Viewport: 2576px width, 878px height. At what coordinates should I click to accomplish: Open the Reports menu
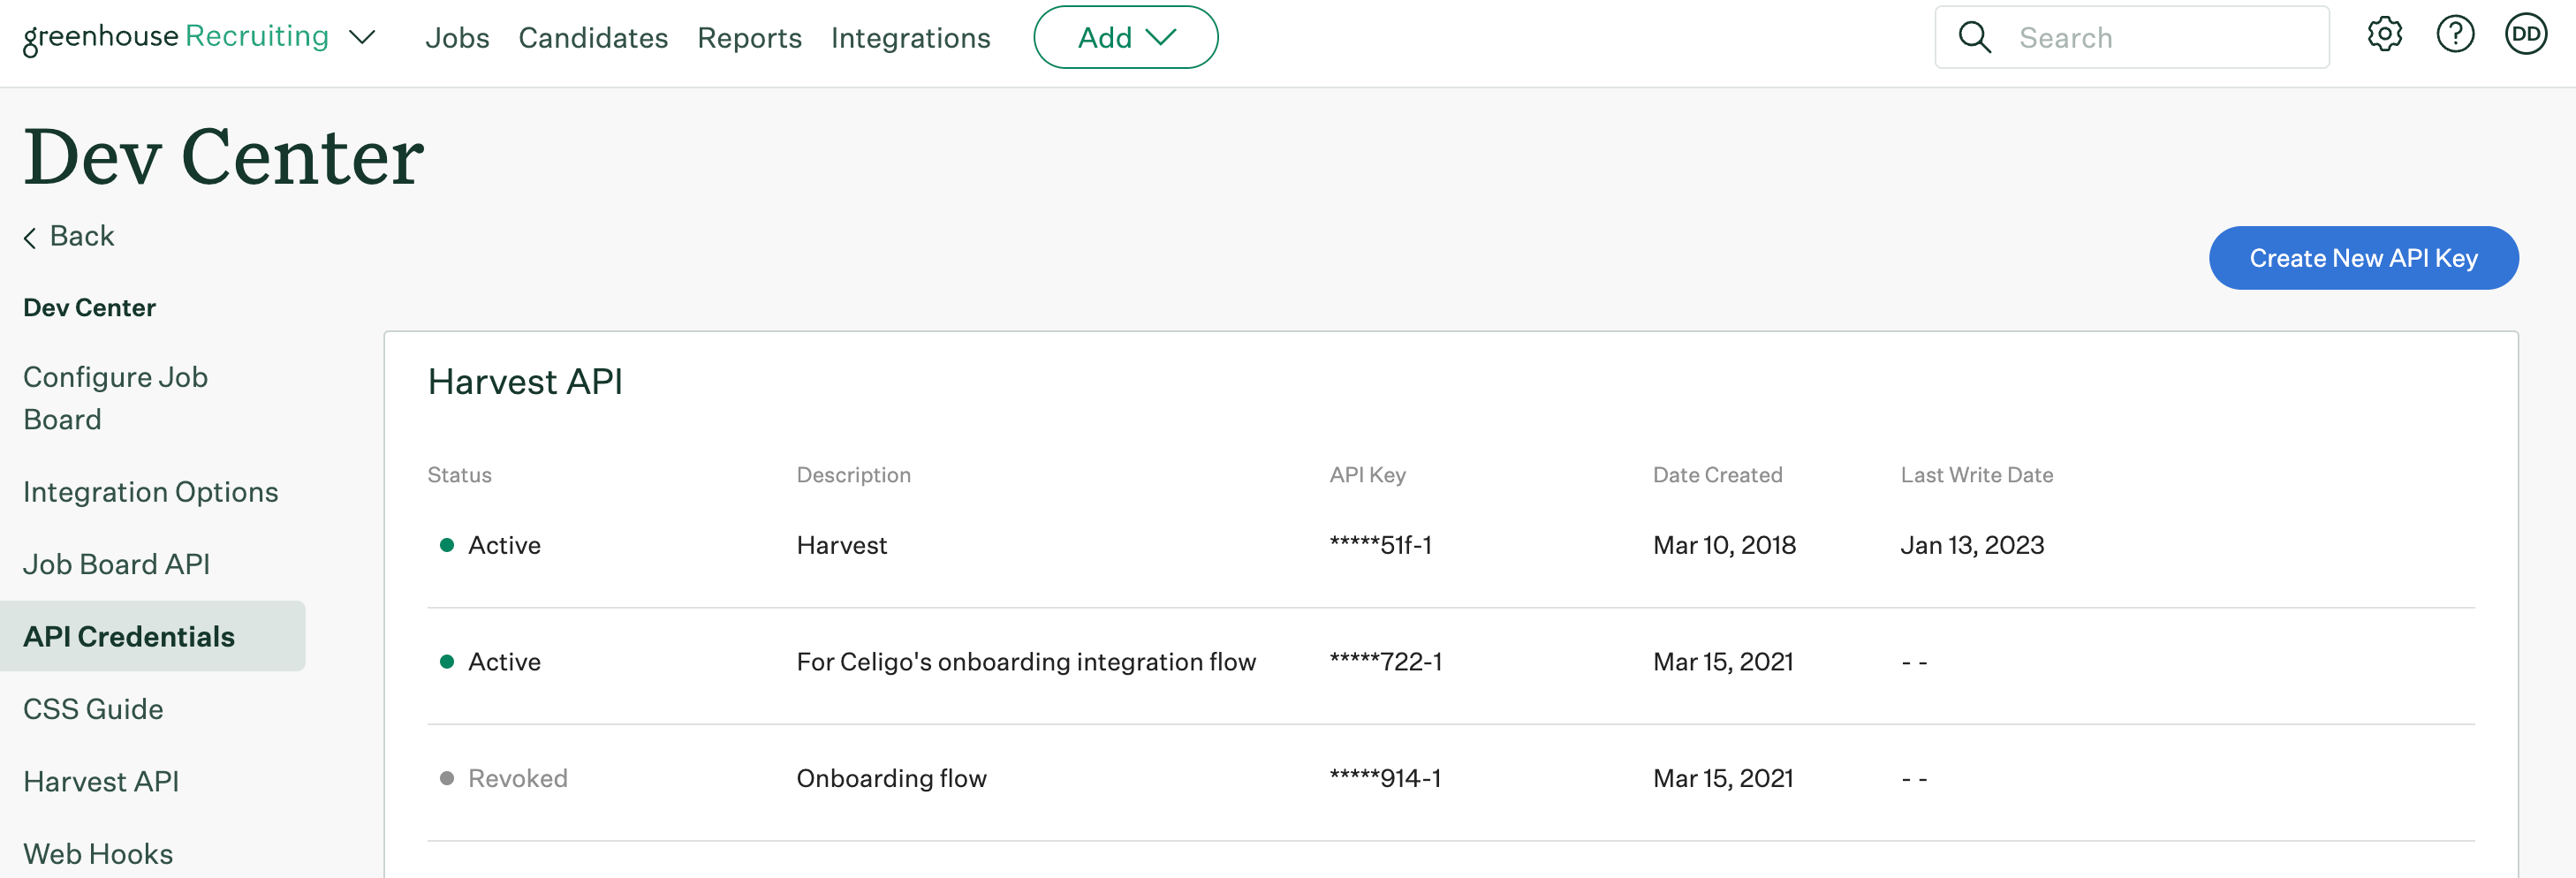749,38
